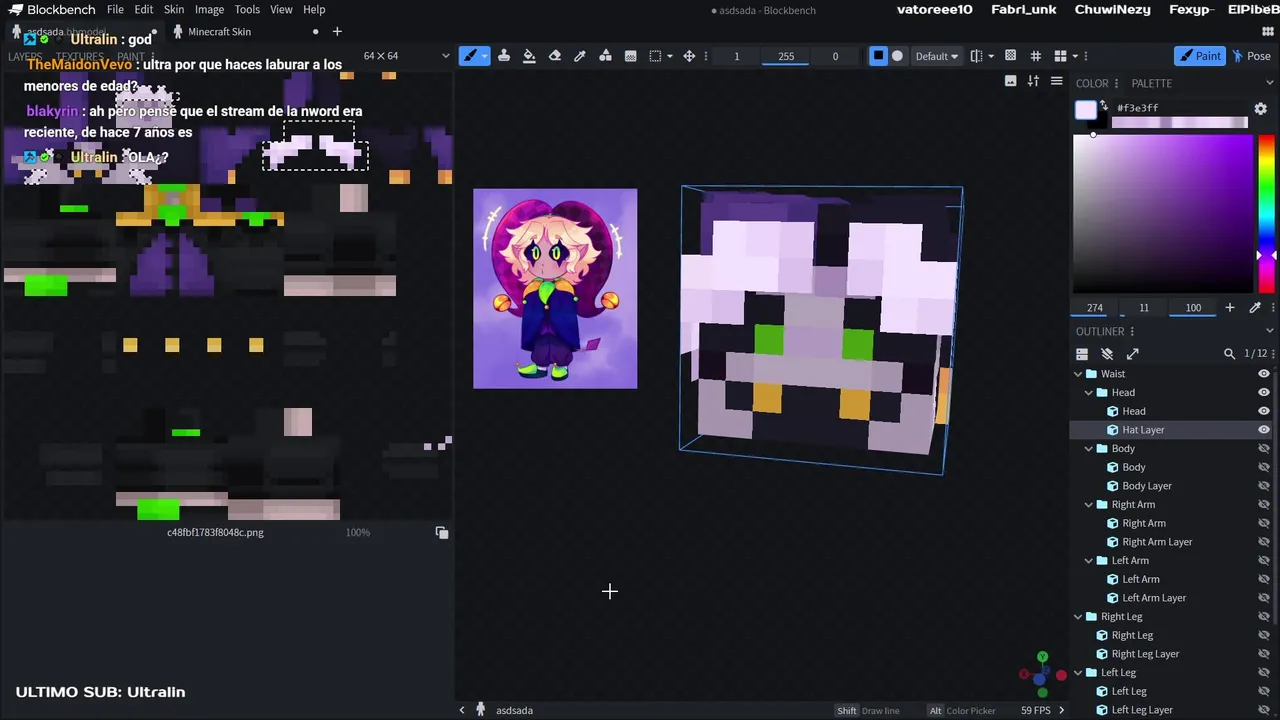Screen dimensions: 1280x720
Task: Collapse the Left Arm group
Action: [x=1089, y=561]
